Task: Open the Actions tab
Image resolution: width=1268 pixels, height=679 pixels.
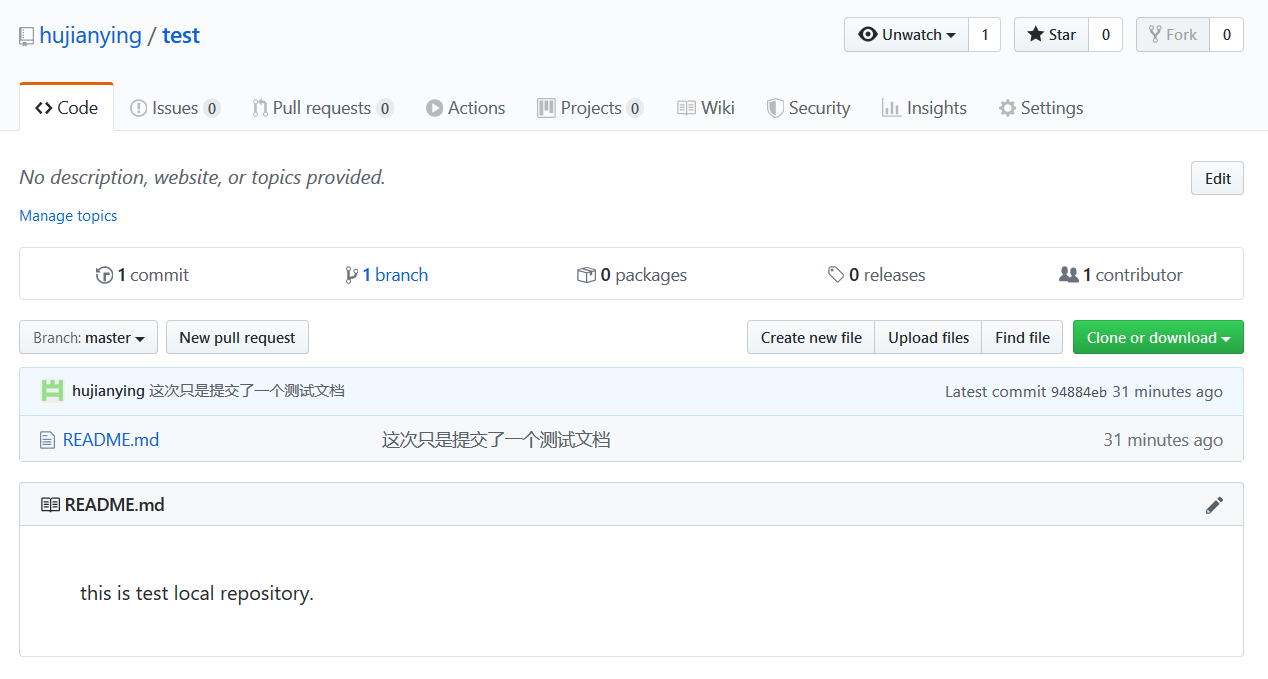Action: tap(466, 108)
